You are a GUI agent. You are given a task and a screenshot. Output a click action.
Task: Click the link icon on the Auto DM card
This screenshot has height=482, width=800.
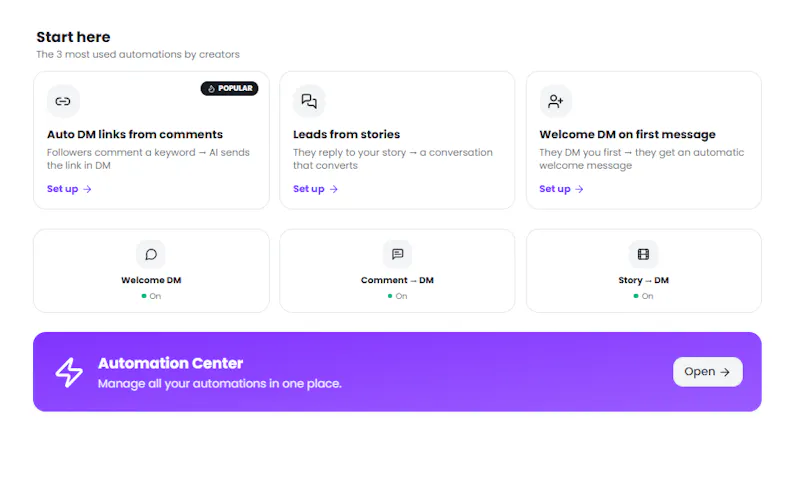coord(63,101)
